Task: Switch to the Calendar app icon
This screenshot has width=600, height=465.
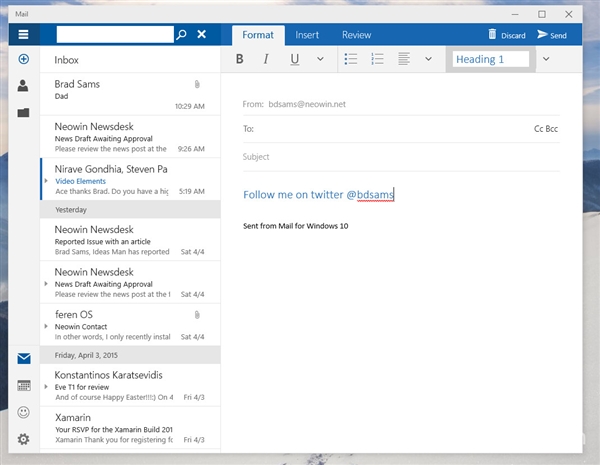Action: click(x=23, y=385)
